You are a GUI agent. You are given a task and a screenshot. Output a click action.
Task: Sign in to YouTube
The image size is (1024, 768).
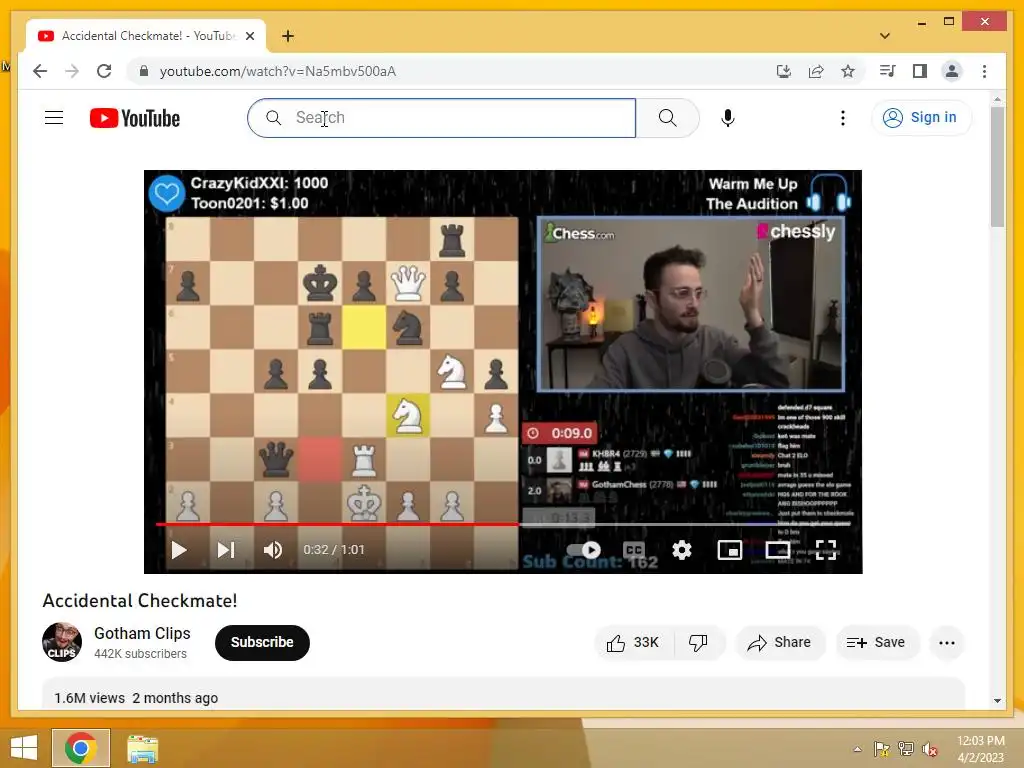pyautogui.click(x=921, y=118)
